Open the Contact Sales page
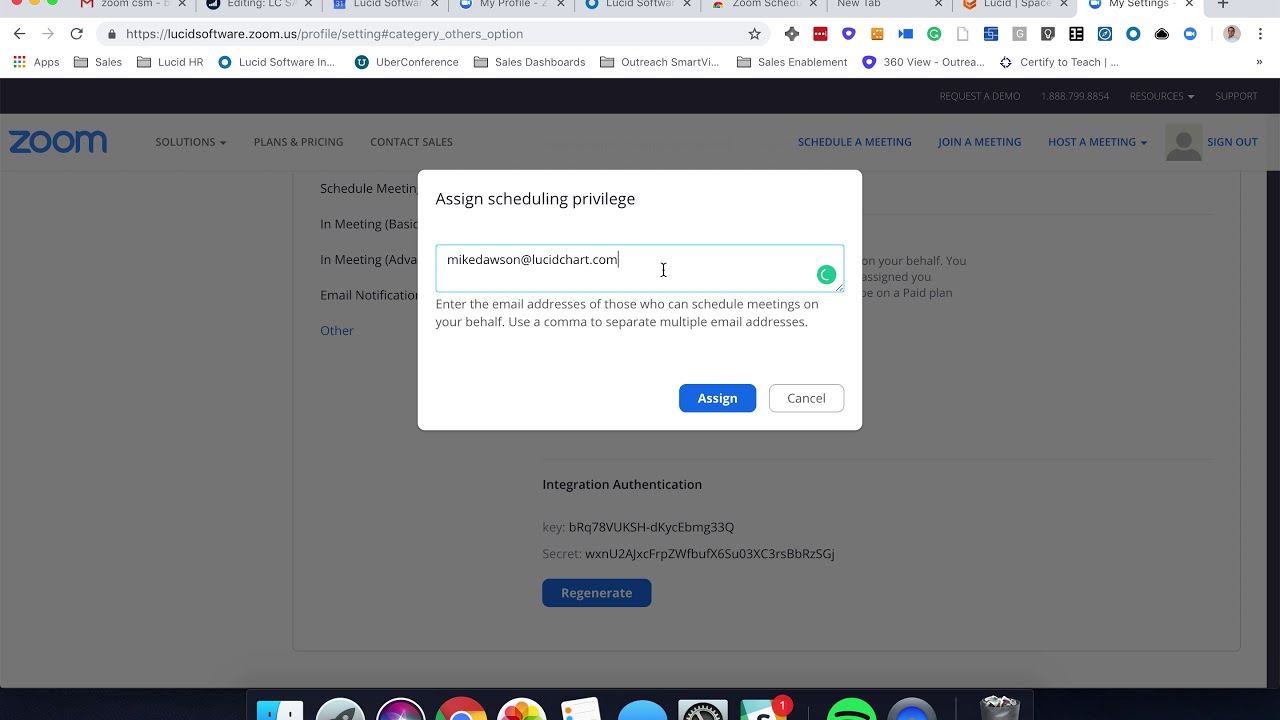The height and width of the screenshot is (720, 1280). tap(411, 142)
